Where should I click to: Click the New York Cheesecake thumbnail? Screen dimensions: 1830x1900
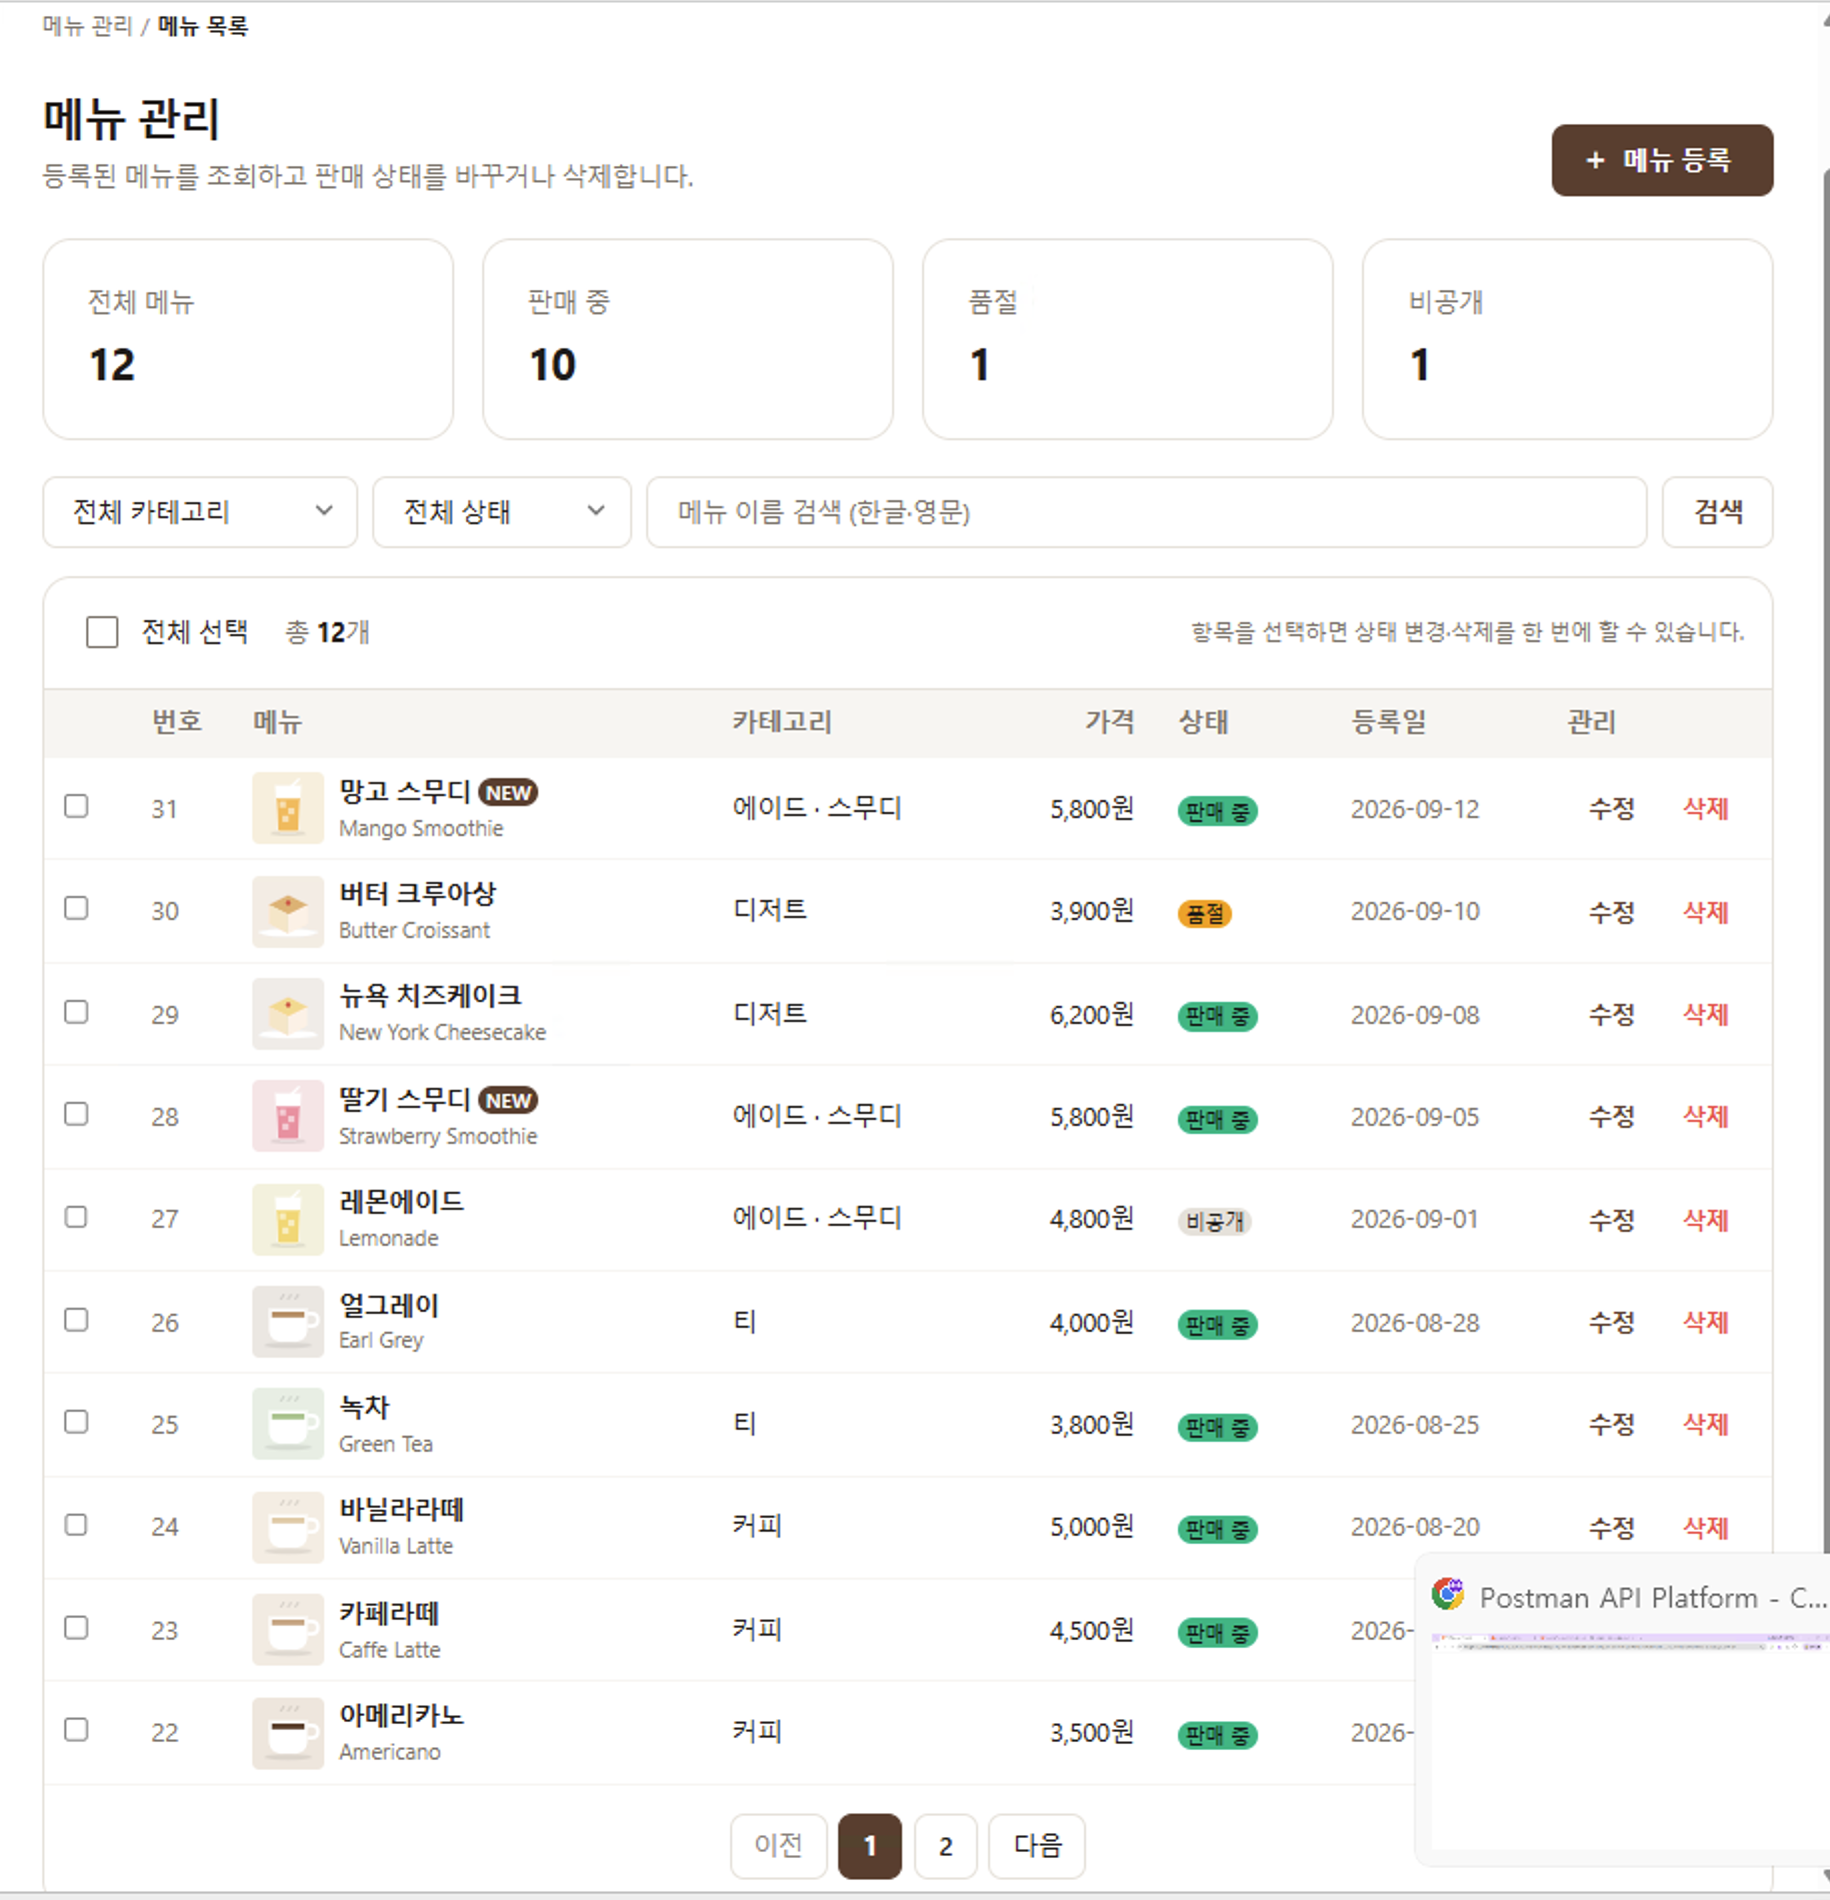(287, 1014)
